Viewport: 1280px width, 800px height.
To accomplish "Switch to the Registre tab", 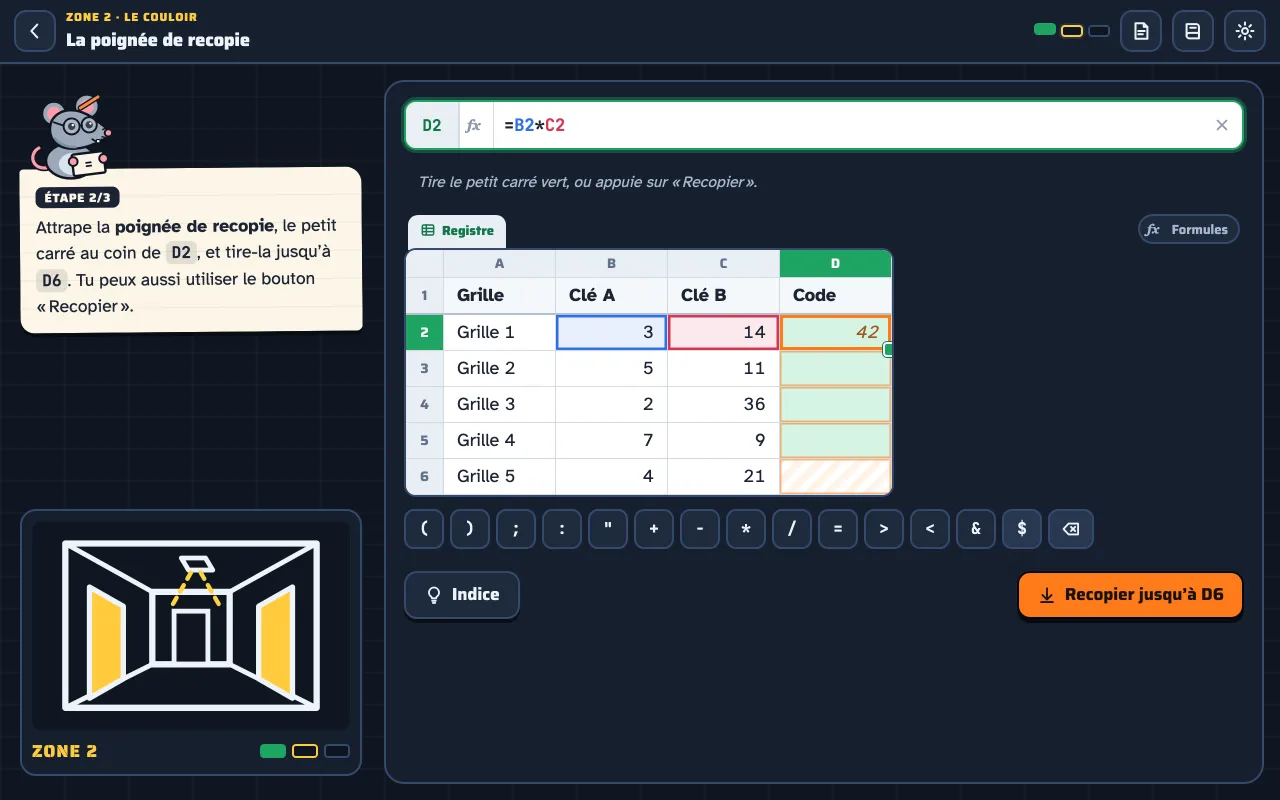I will (x=457, y=231).
